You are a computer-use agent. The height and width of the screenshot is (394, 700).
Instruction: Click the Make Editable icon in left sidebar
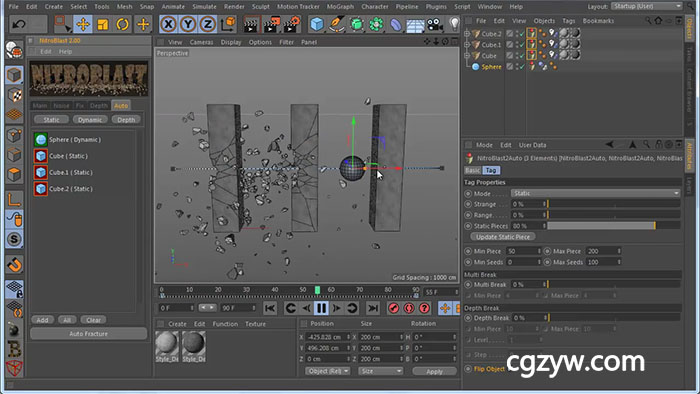point(14,50)
